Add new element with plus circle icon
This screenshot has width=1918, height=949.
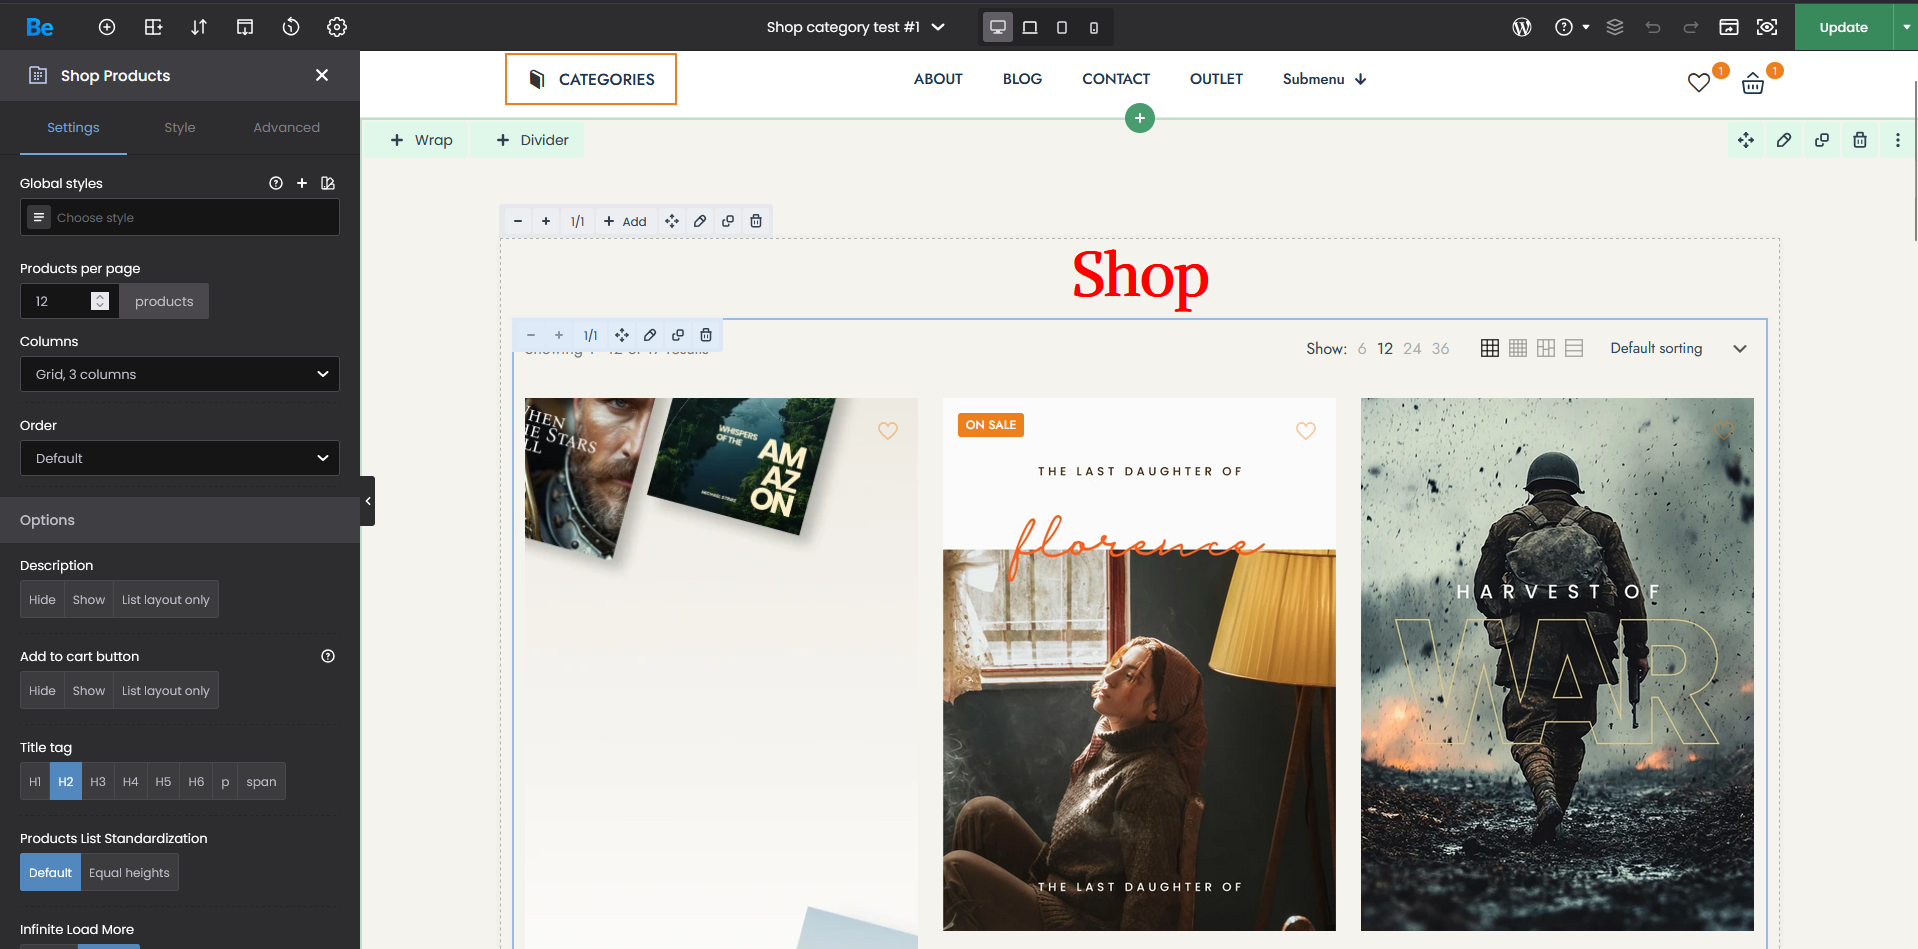pyautogui.click(x=107, y=27)
